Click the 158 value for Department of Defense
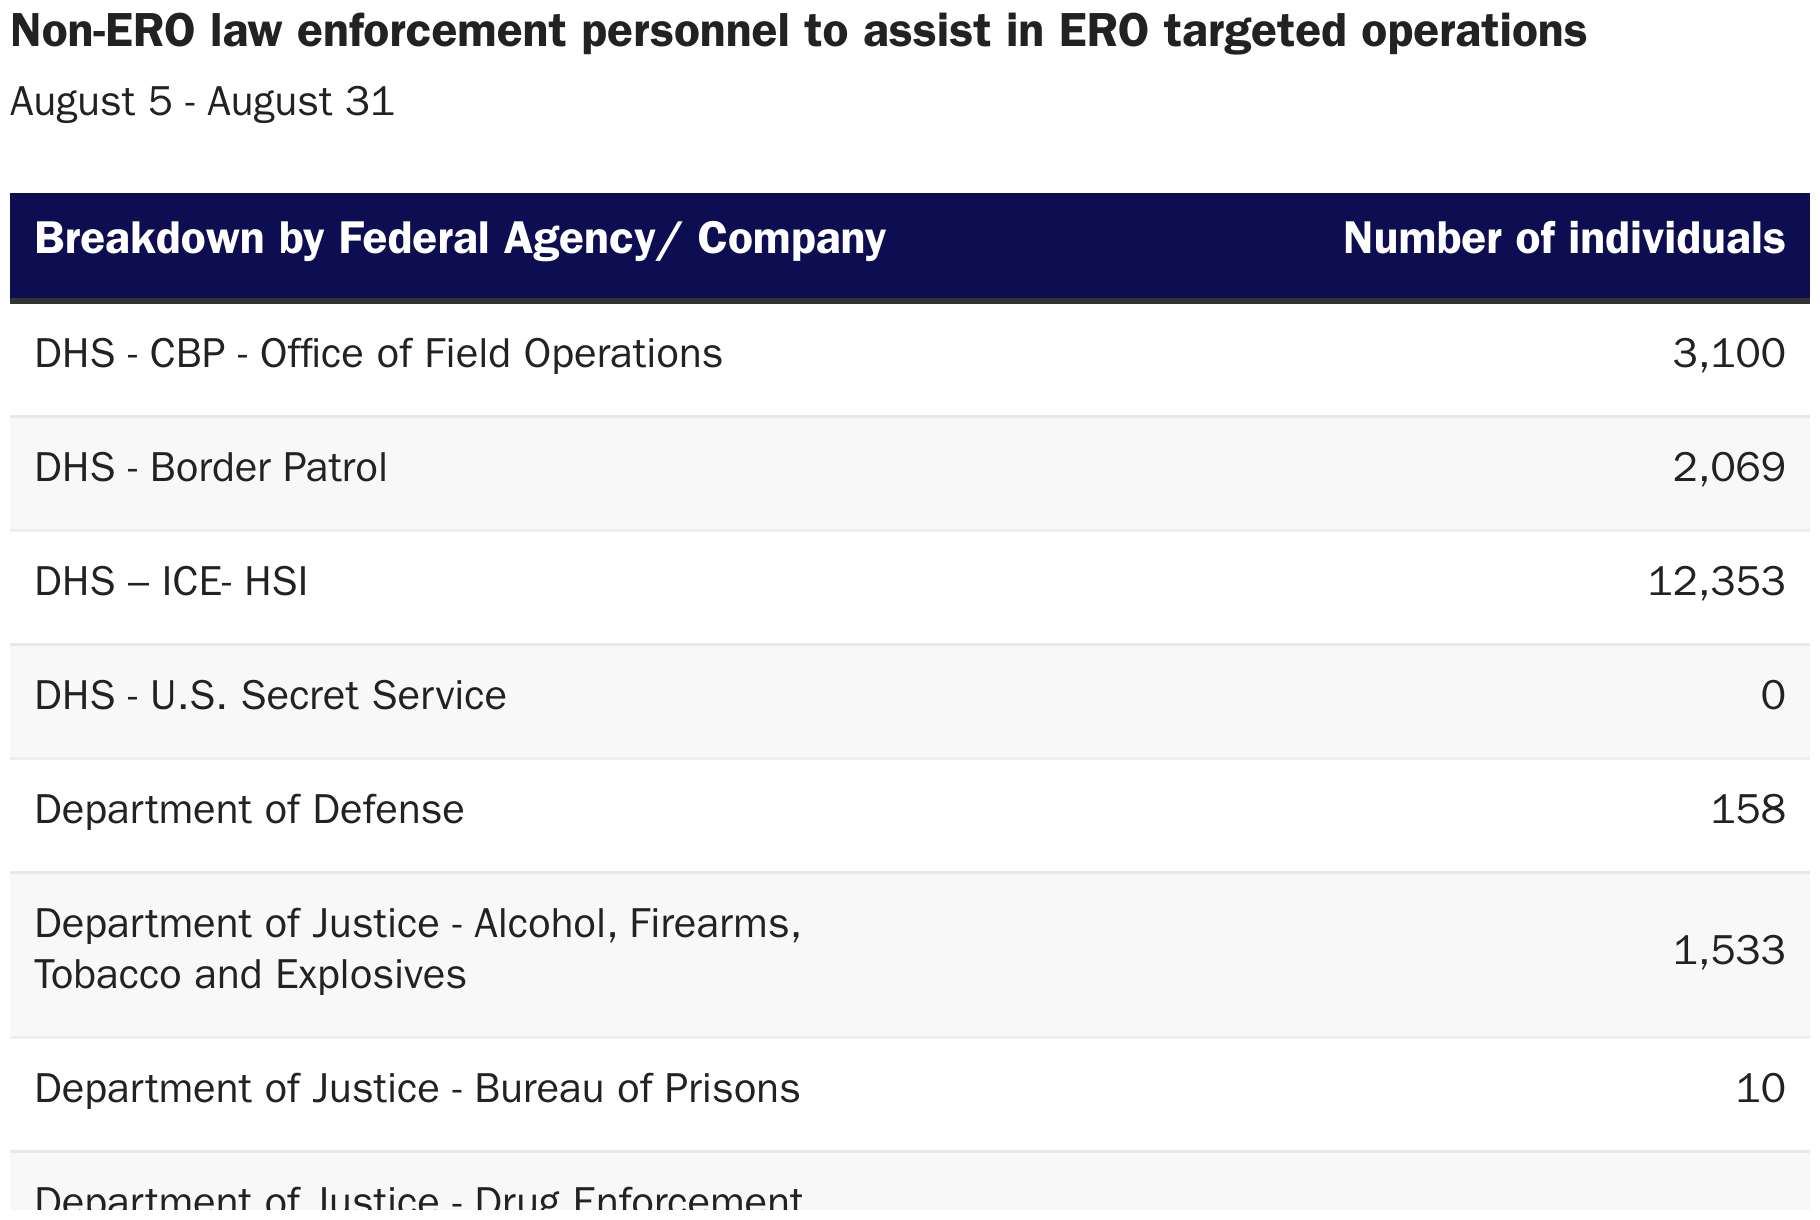 (1747, 810)
